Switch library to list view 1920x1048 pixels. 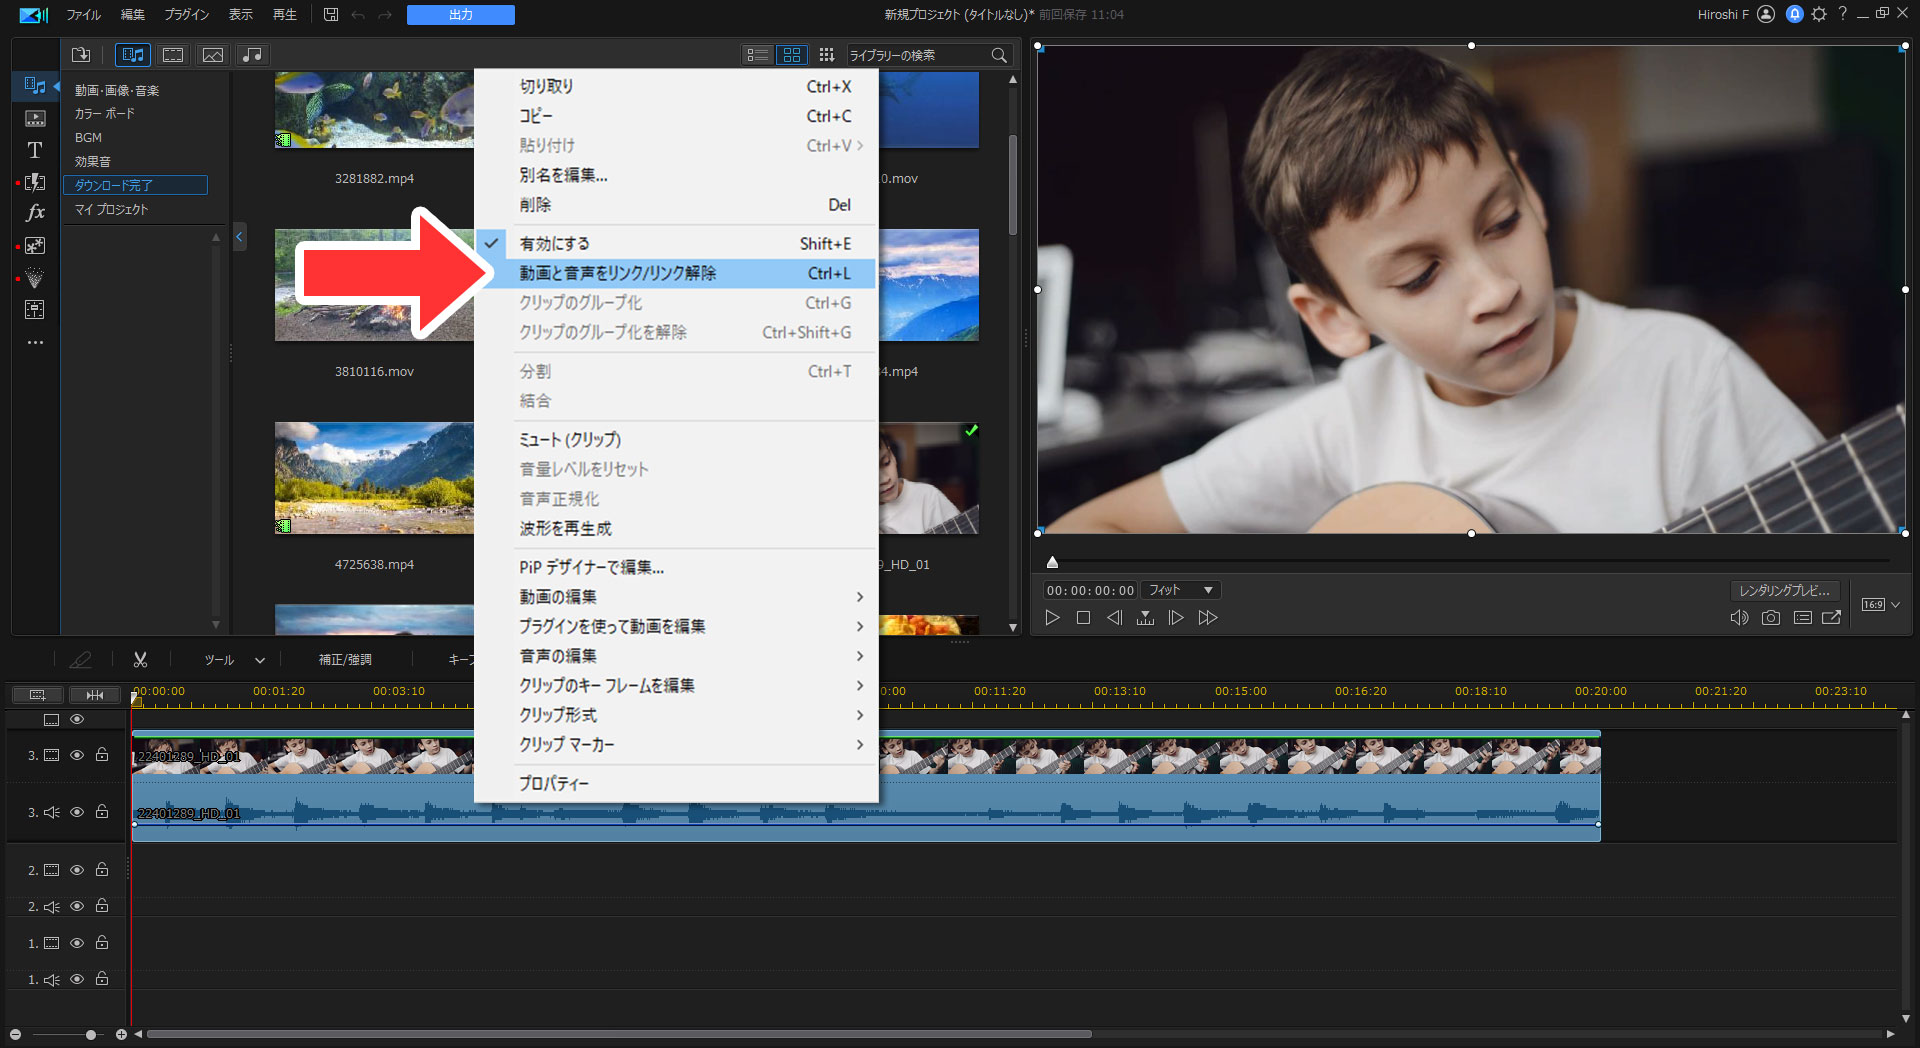758,55
